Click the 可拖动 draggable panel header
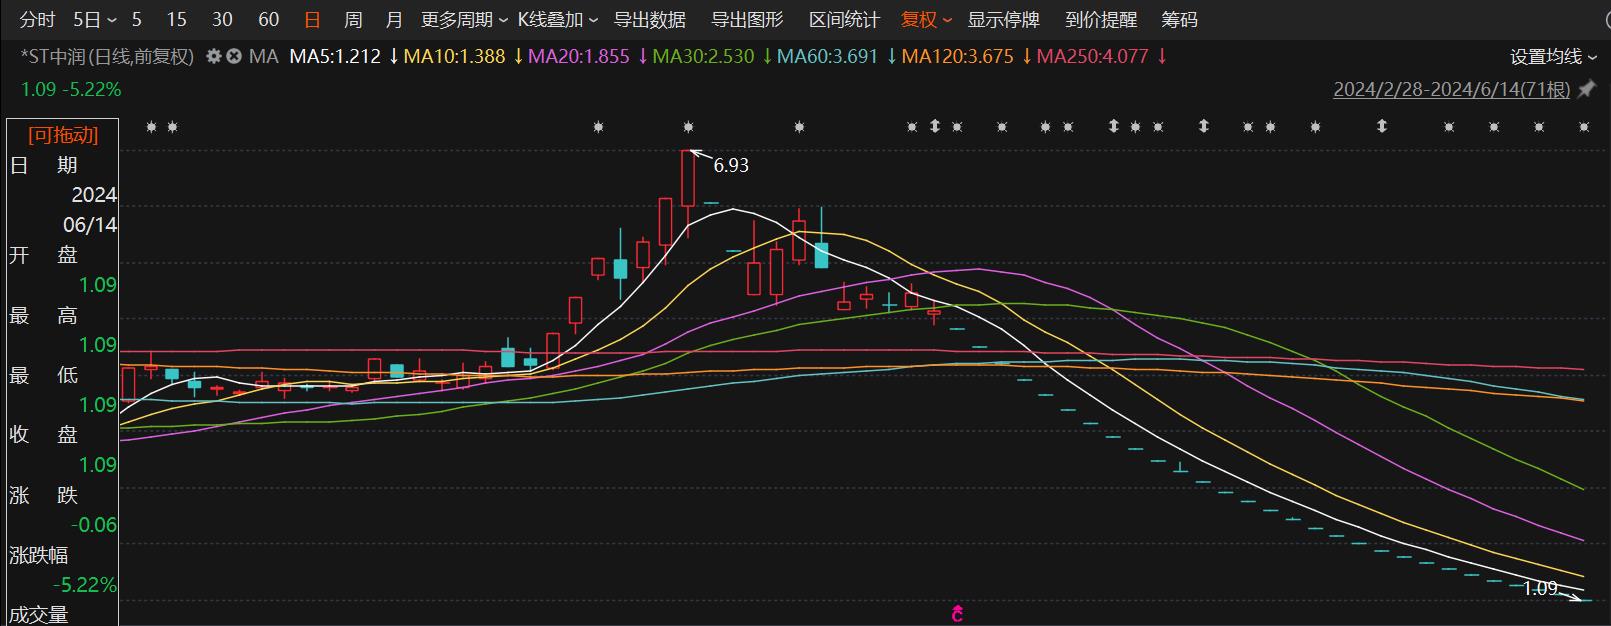The image size is (1611, 626). (x=62, y=135)
